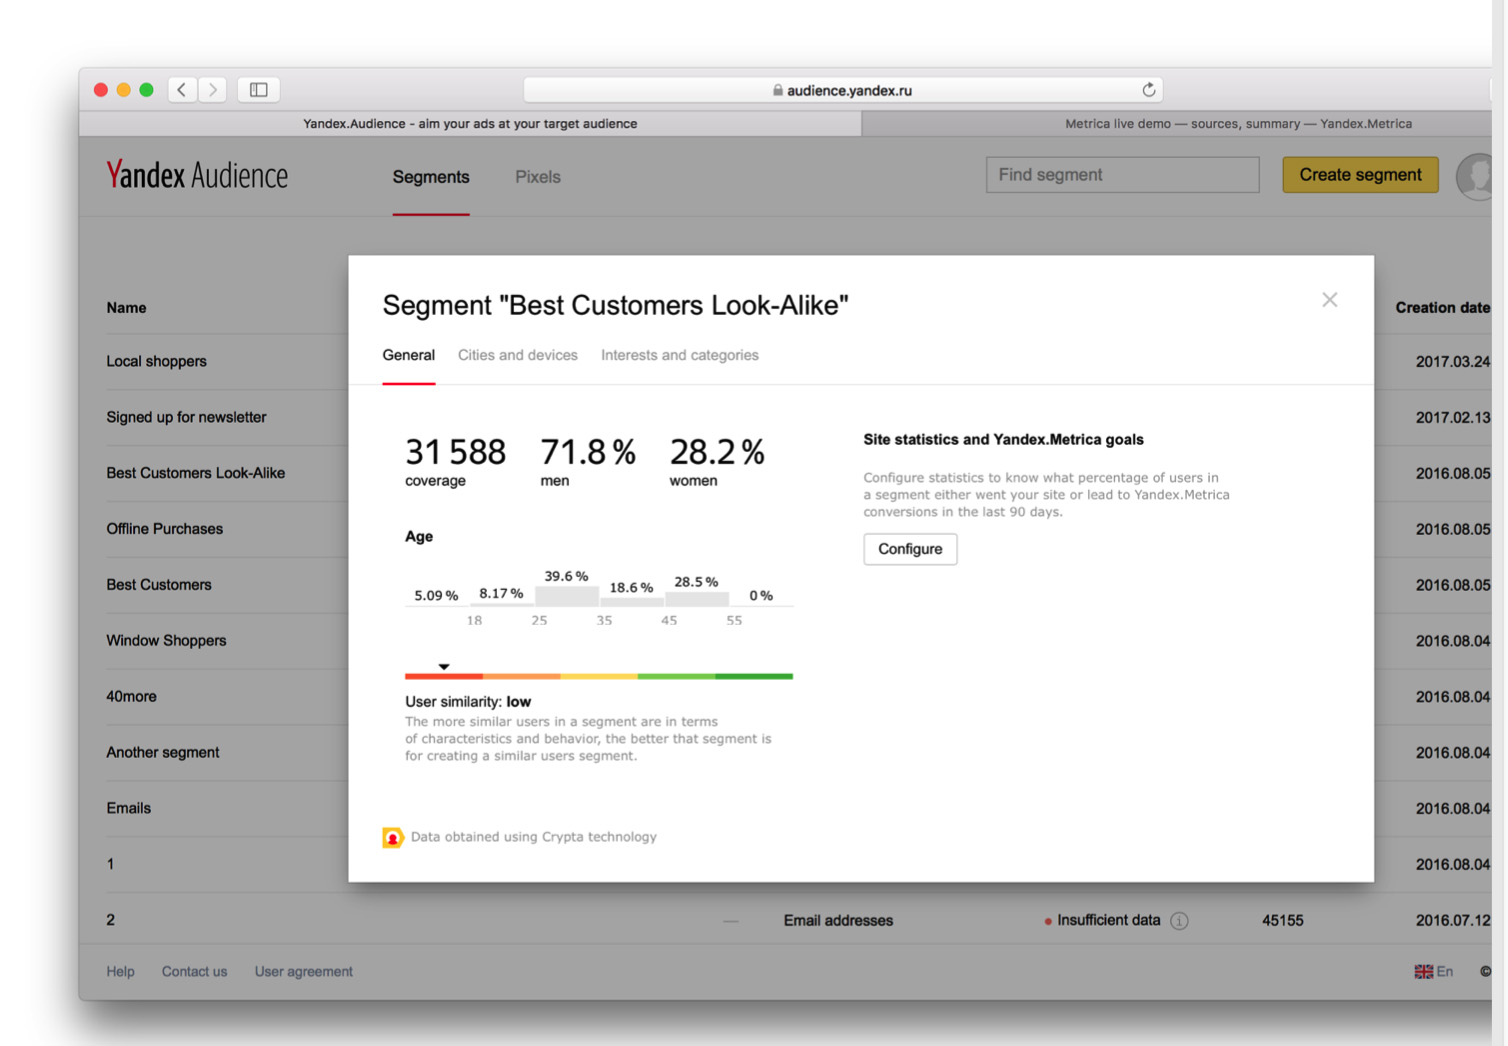Open the Cities and devices tab
The width and height of the screenshot is (1508, 1046).
coord(517,355)
